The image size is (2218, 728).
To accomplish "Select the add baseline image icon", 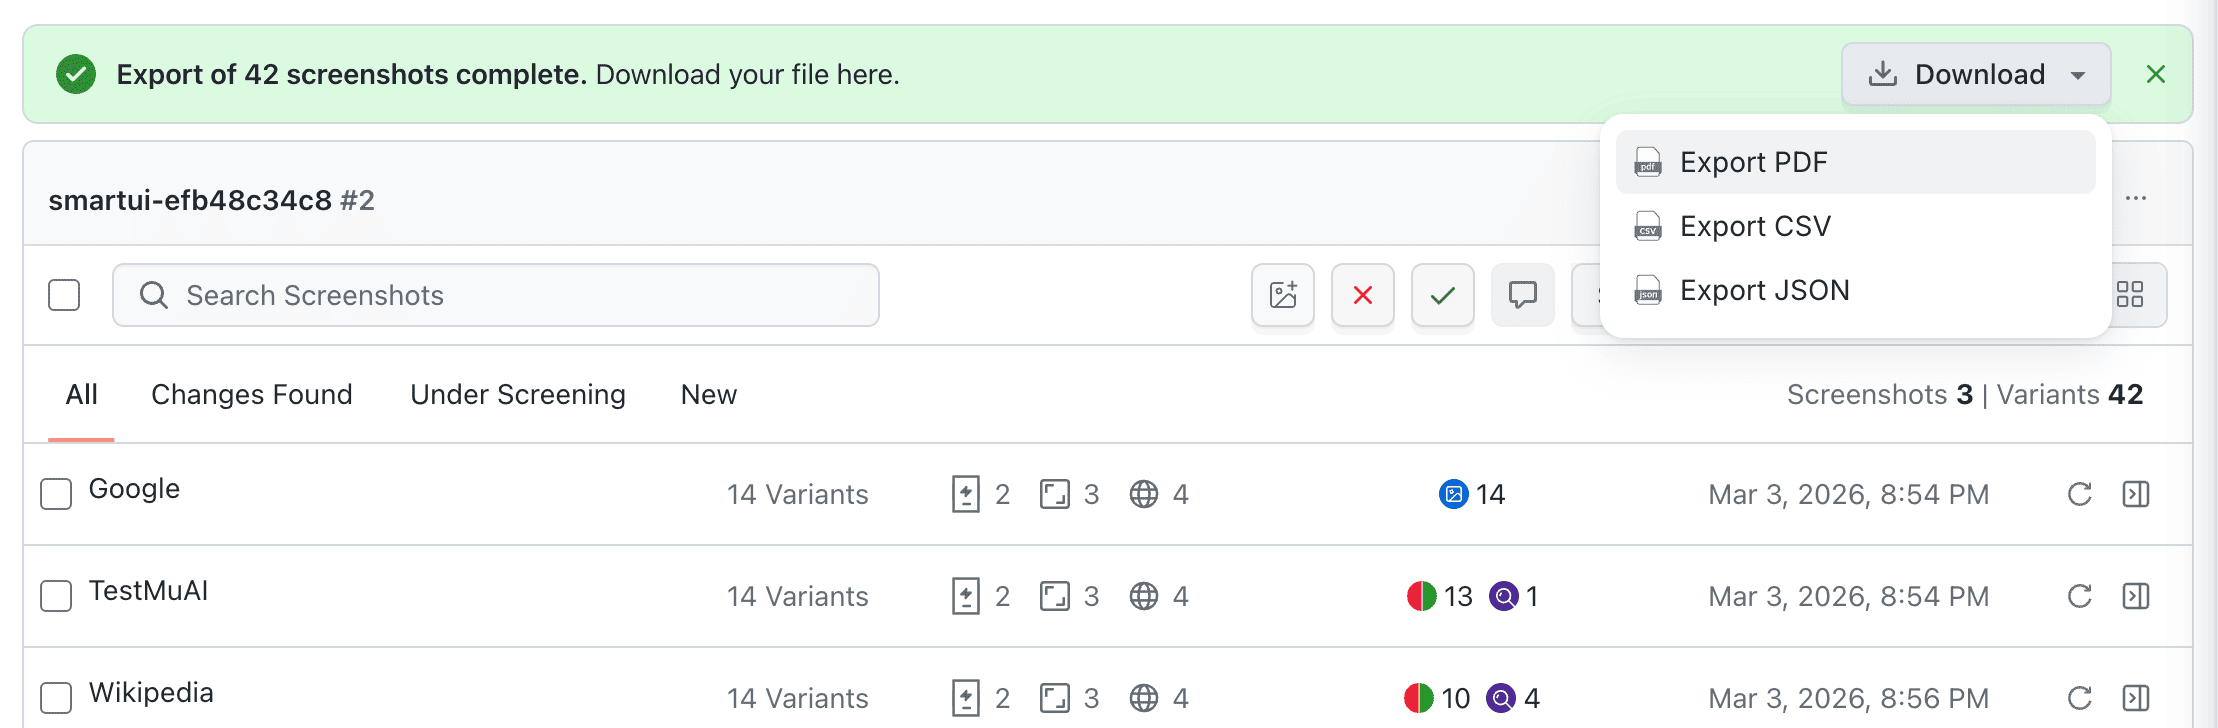I will (1283, 295).
